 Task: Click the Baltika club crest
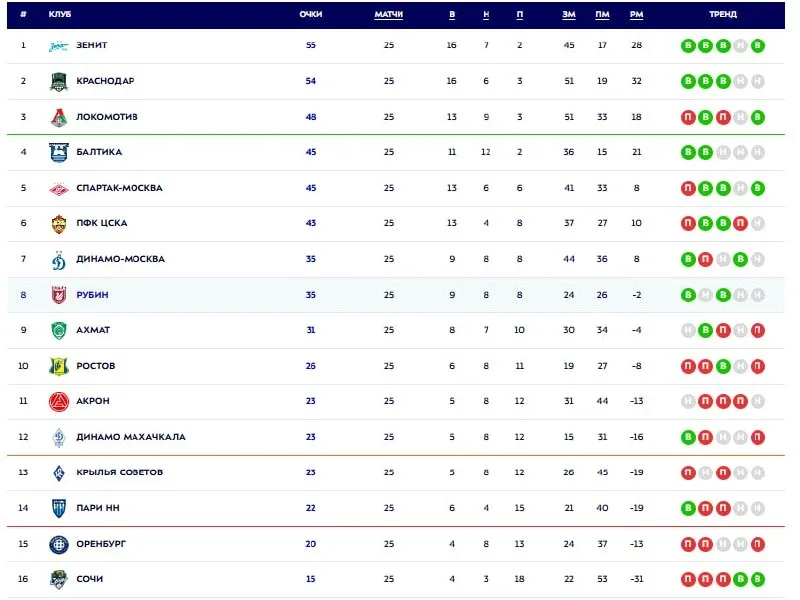[x=59, y=153]
